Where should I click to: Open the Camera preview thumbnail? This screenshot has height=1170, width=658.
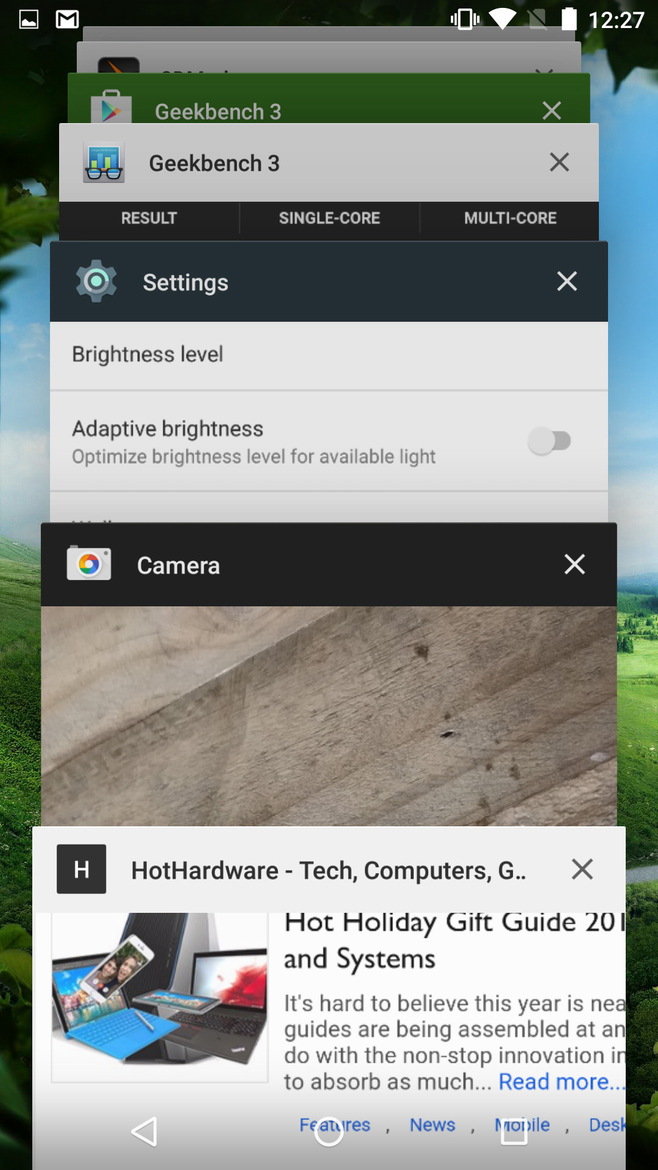pyautogui.click(x=329, y=715)
